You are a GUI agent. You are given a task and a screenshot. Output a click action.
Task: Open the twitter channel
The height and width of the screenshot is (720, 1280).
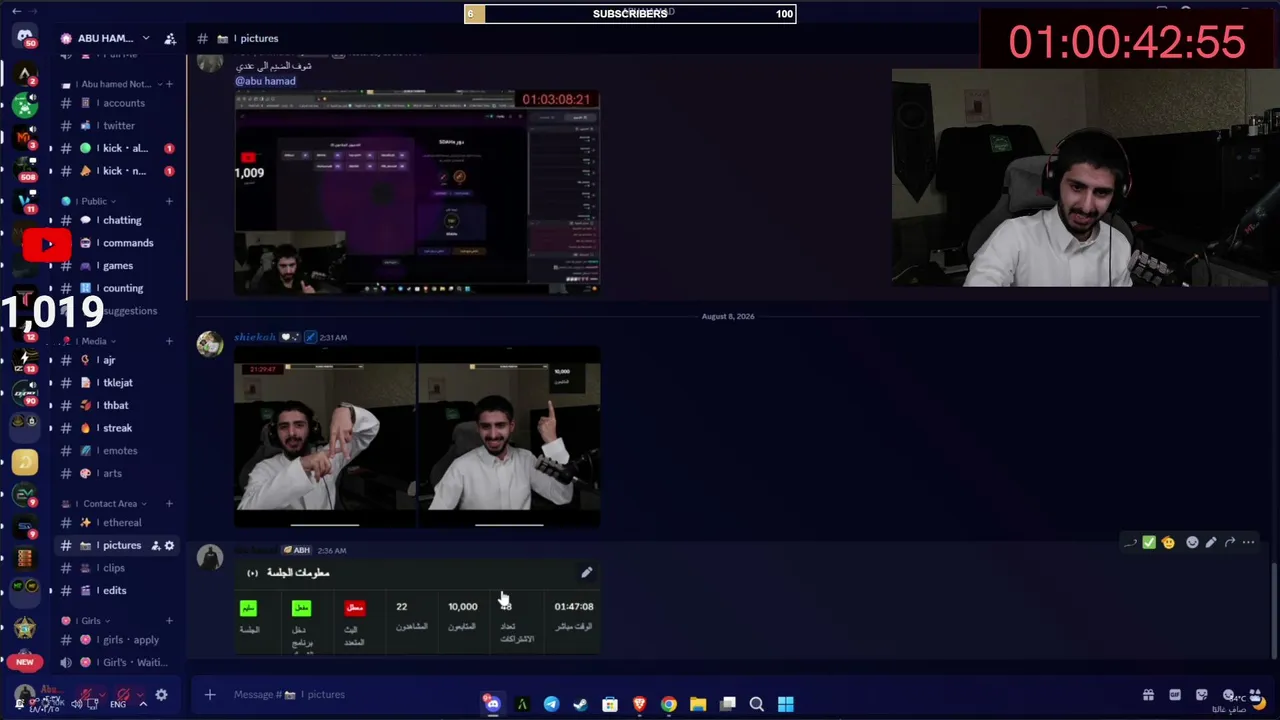click(117, 126)
